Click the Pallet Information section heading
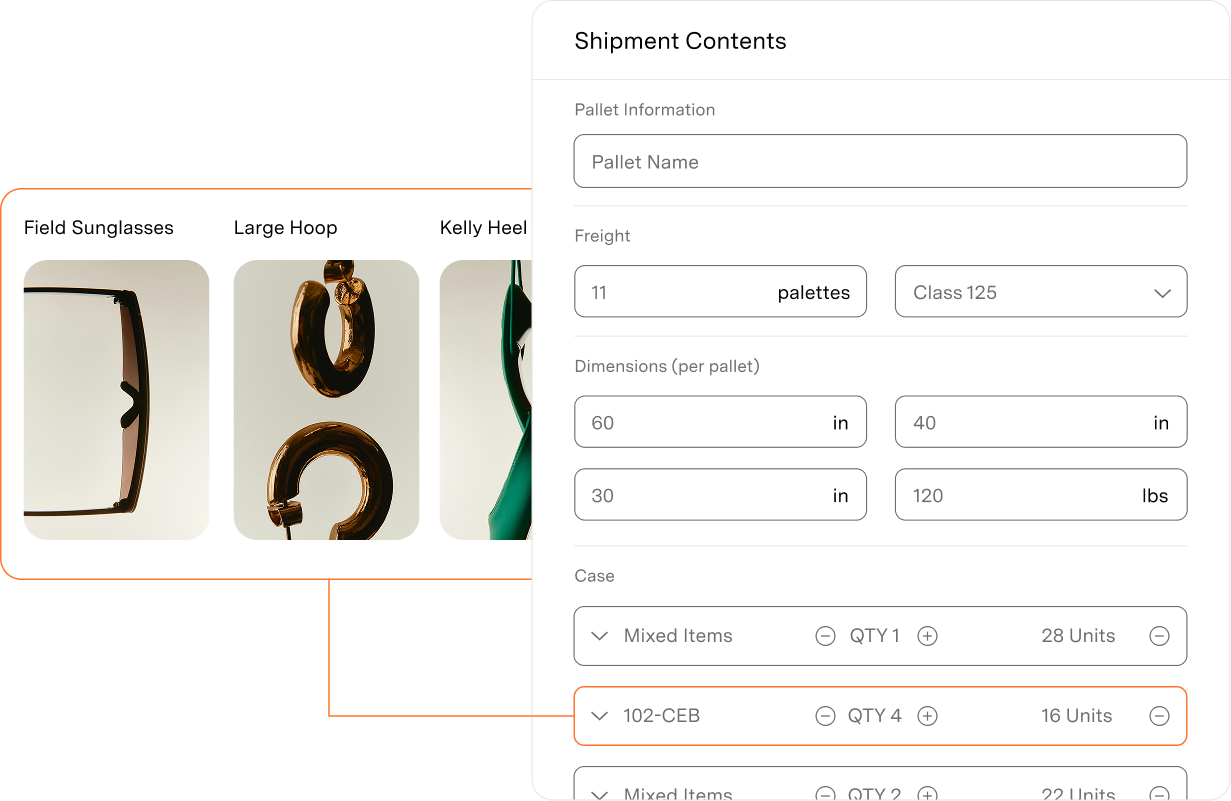This screenshot has height=801, width=1231. pyautogui.click(x=645, y=109)
